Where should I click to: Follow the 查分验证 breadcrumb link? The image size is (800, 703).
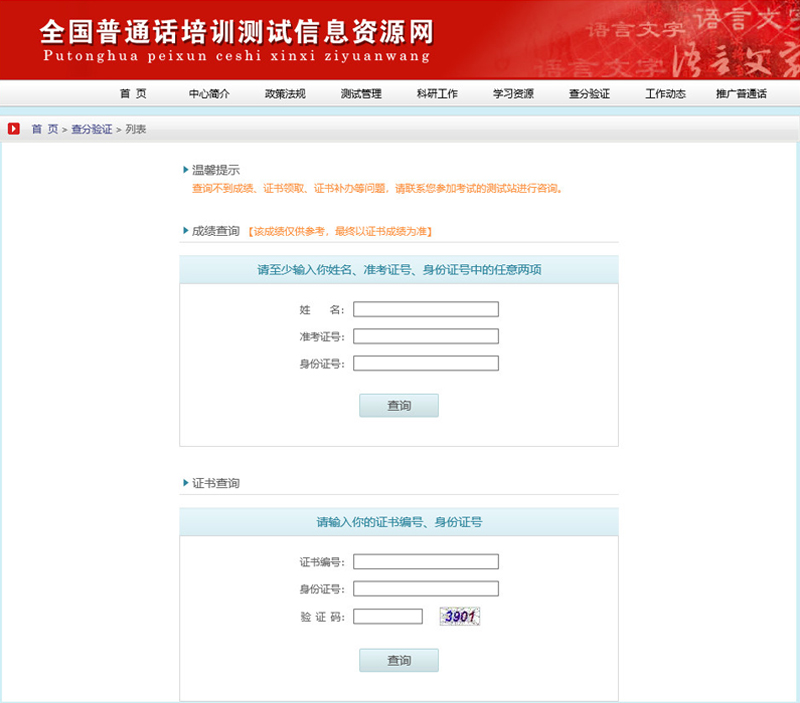[x=92, y=129]
